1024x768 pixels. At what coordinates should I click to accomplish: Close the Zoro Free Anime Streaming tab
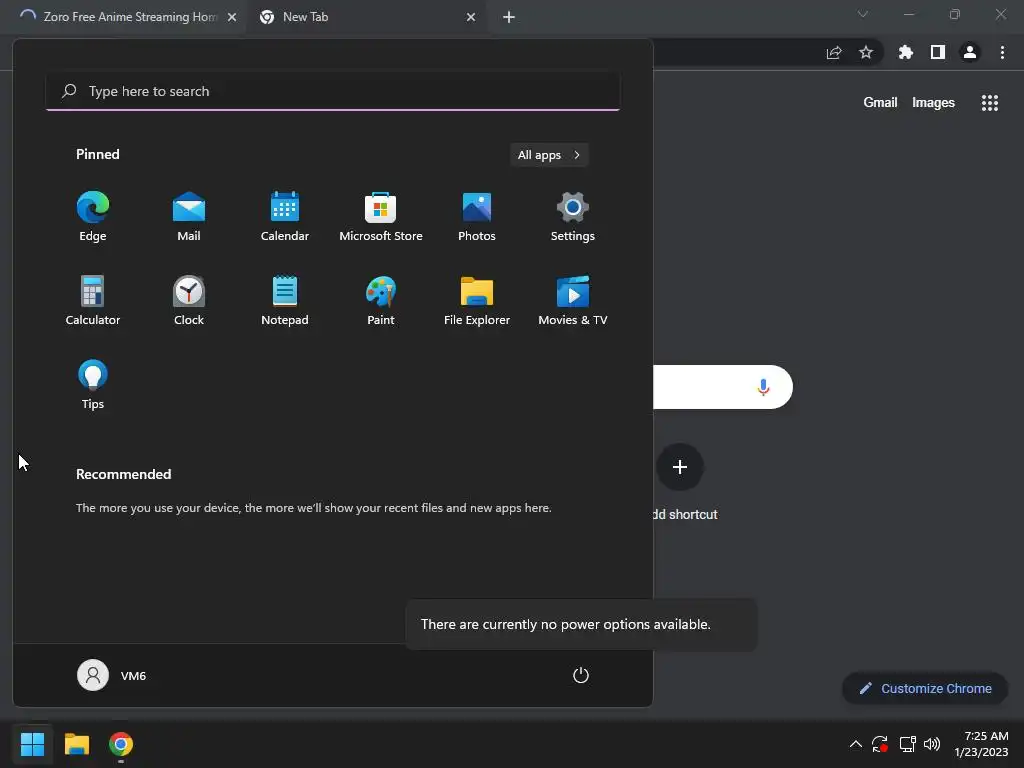coord(232,17)
